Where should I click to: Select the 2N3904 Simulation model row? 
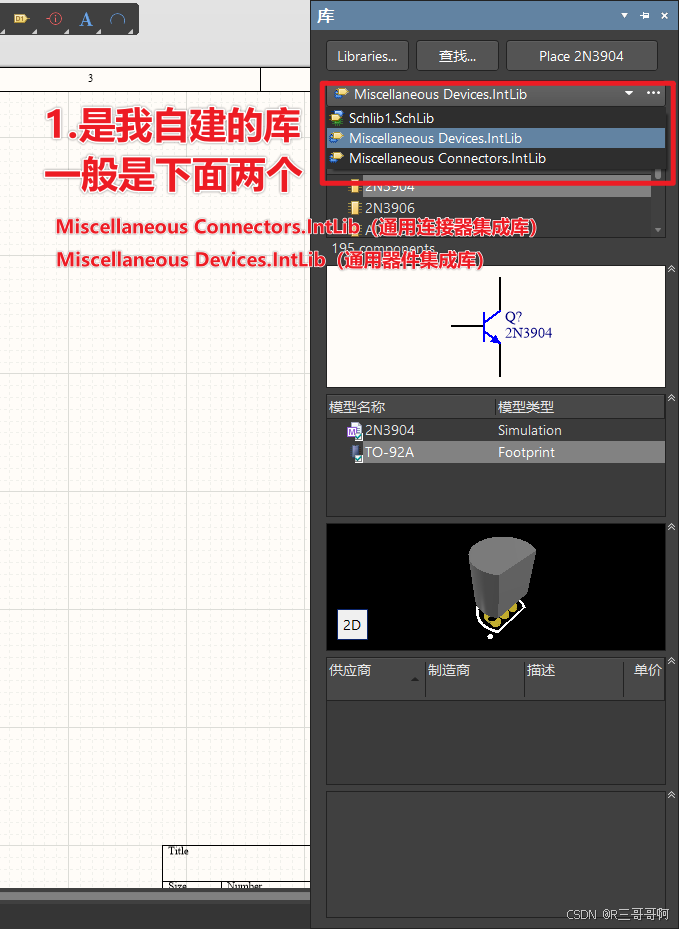(496, 430)
